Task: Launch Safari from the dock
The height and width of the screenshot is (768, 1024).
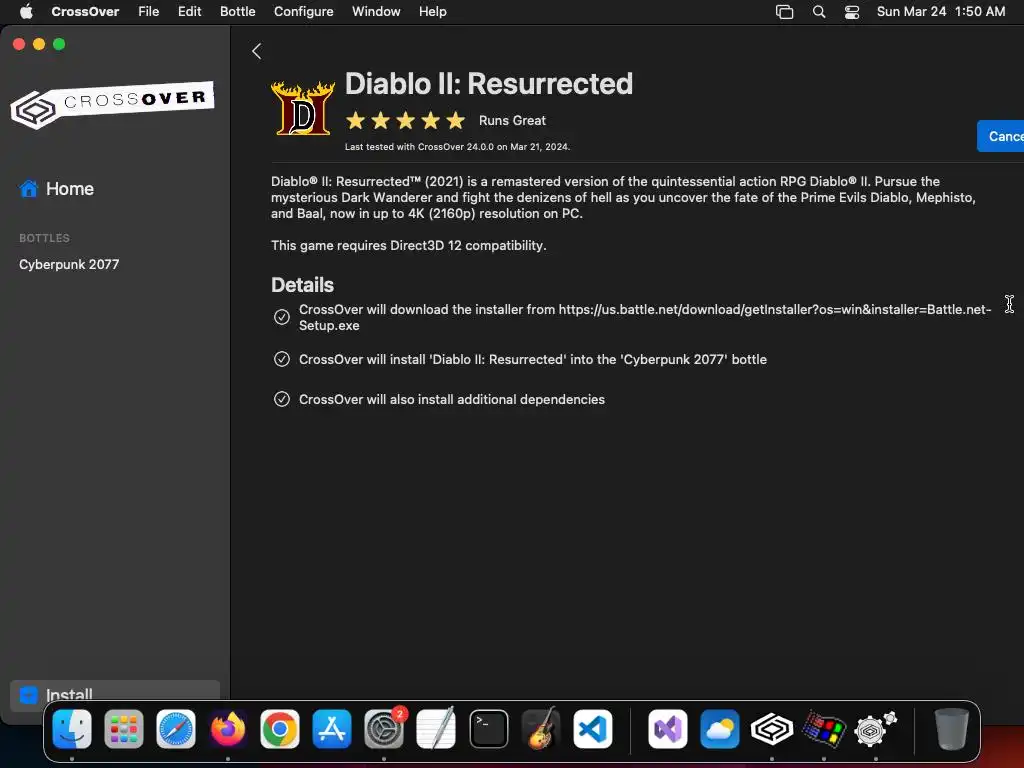Action: point(176,729)
